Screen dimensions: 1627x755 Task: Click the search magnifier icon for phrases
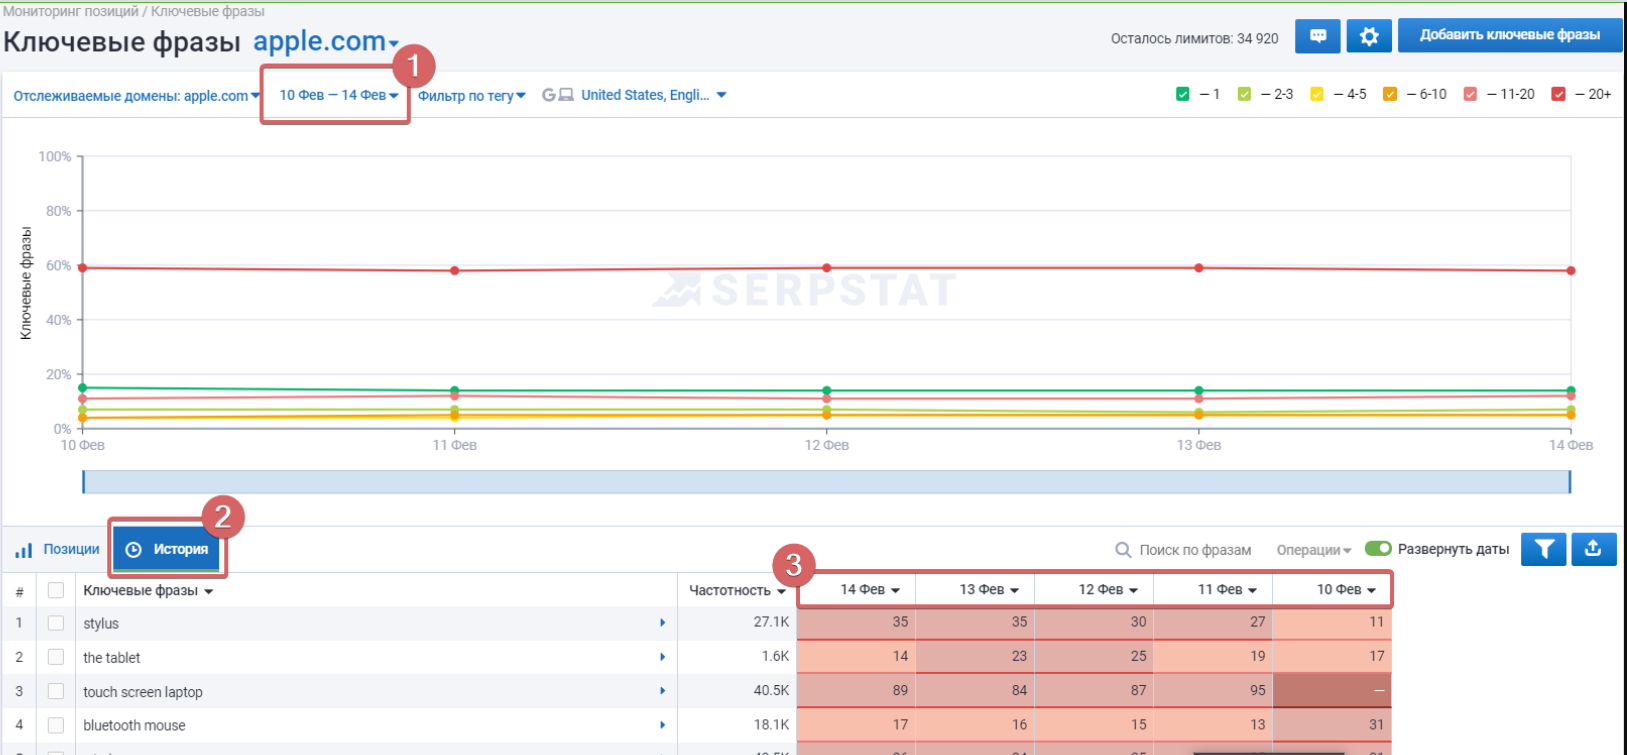coord(1123,550)
